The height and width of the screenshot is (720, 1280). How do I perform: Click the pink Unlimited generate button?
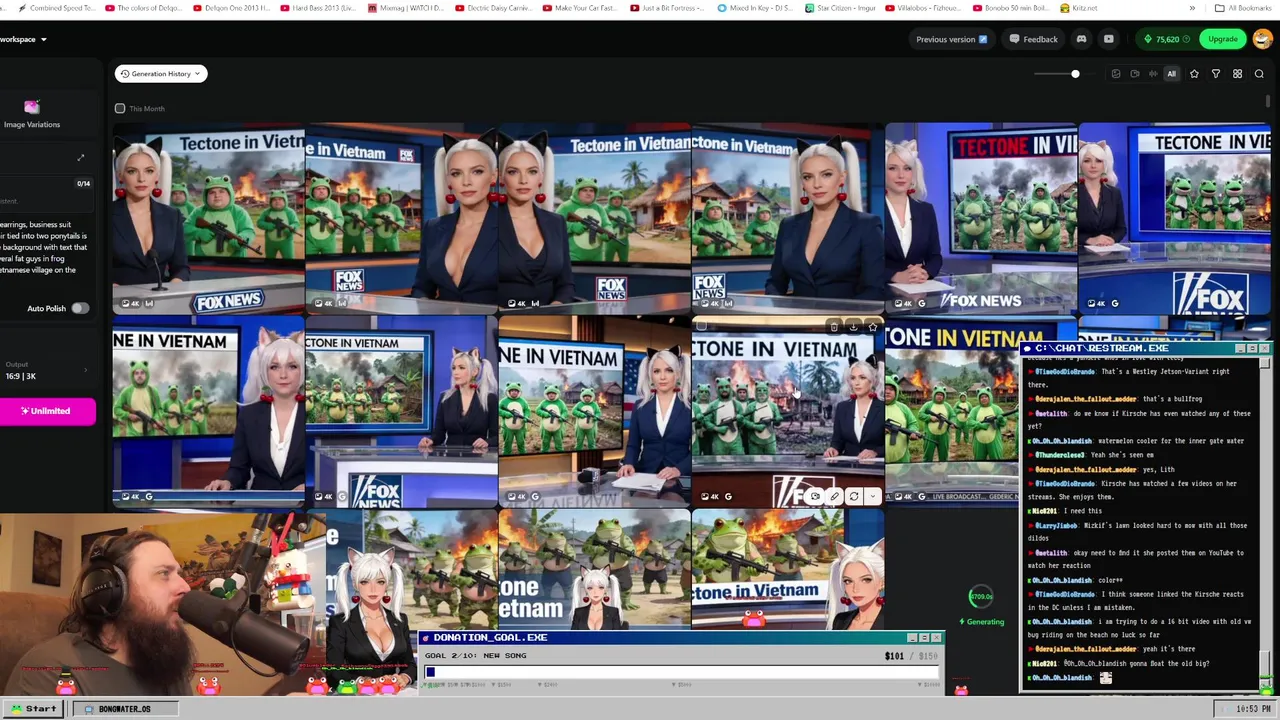[47, 411]
